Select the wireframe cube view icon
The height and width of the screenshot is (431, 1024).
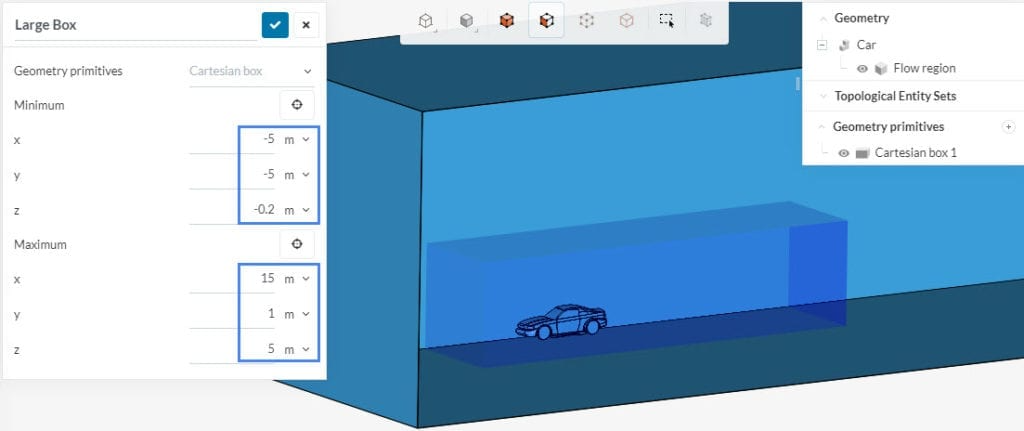tap(426, 21)
